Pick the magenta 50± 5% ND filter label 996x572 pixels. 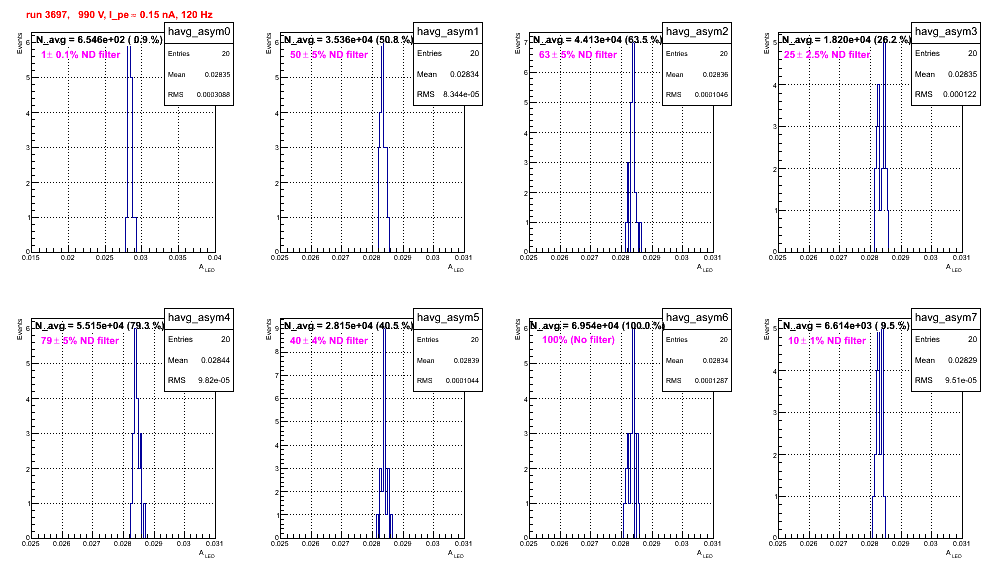[329, 55]
